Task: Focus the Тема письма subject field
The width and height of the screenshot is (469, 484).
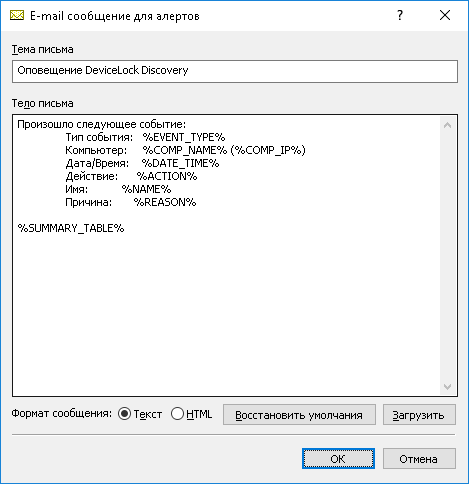Action: (x=235, y=71)
